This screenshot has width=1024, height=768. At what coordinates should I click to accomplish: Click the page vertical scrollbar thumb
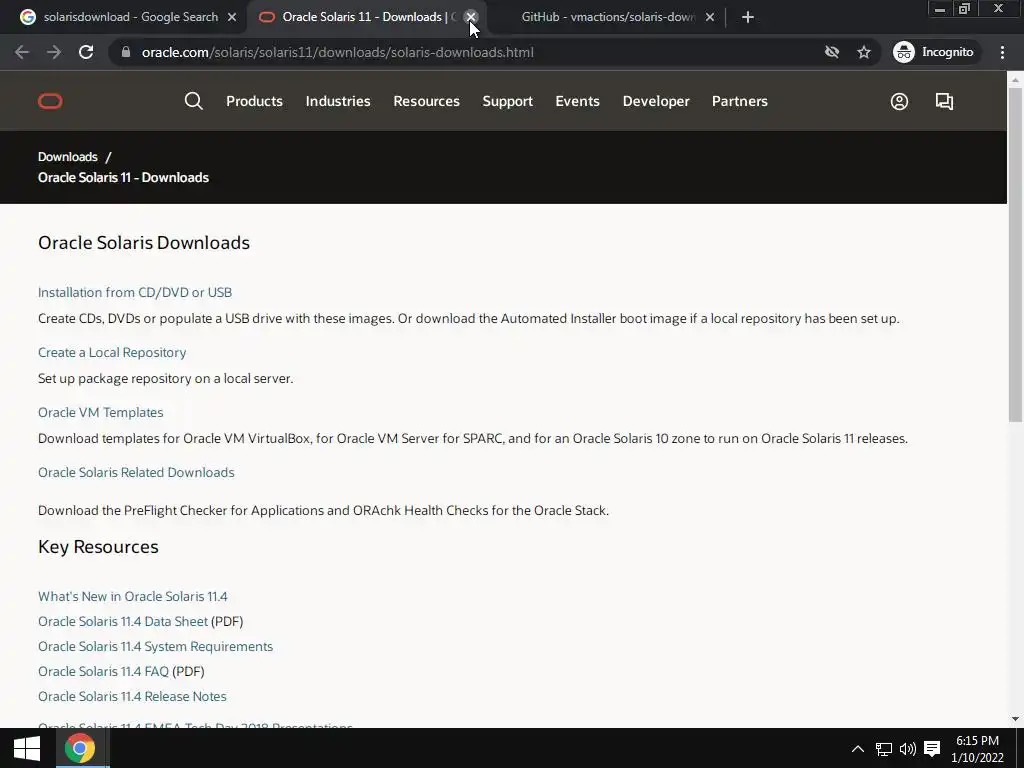coord(1015,255)
